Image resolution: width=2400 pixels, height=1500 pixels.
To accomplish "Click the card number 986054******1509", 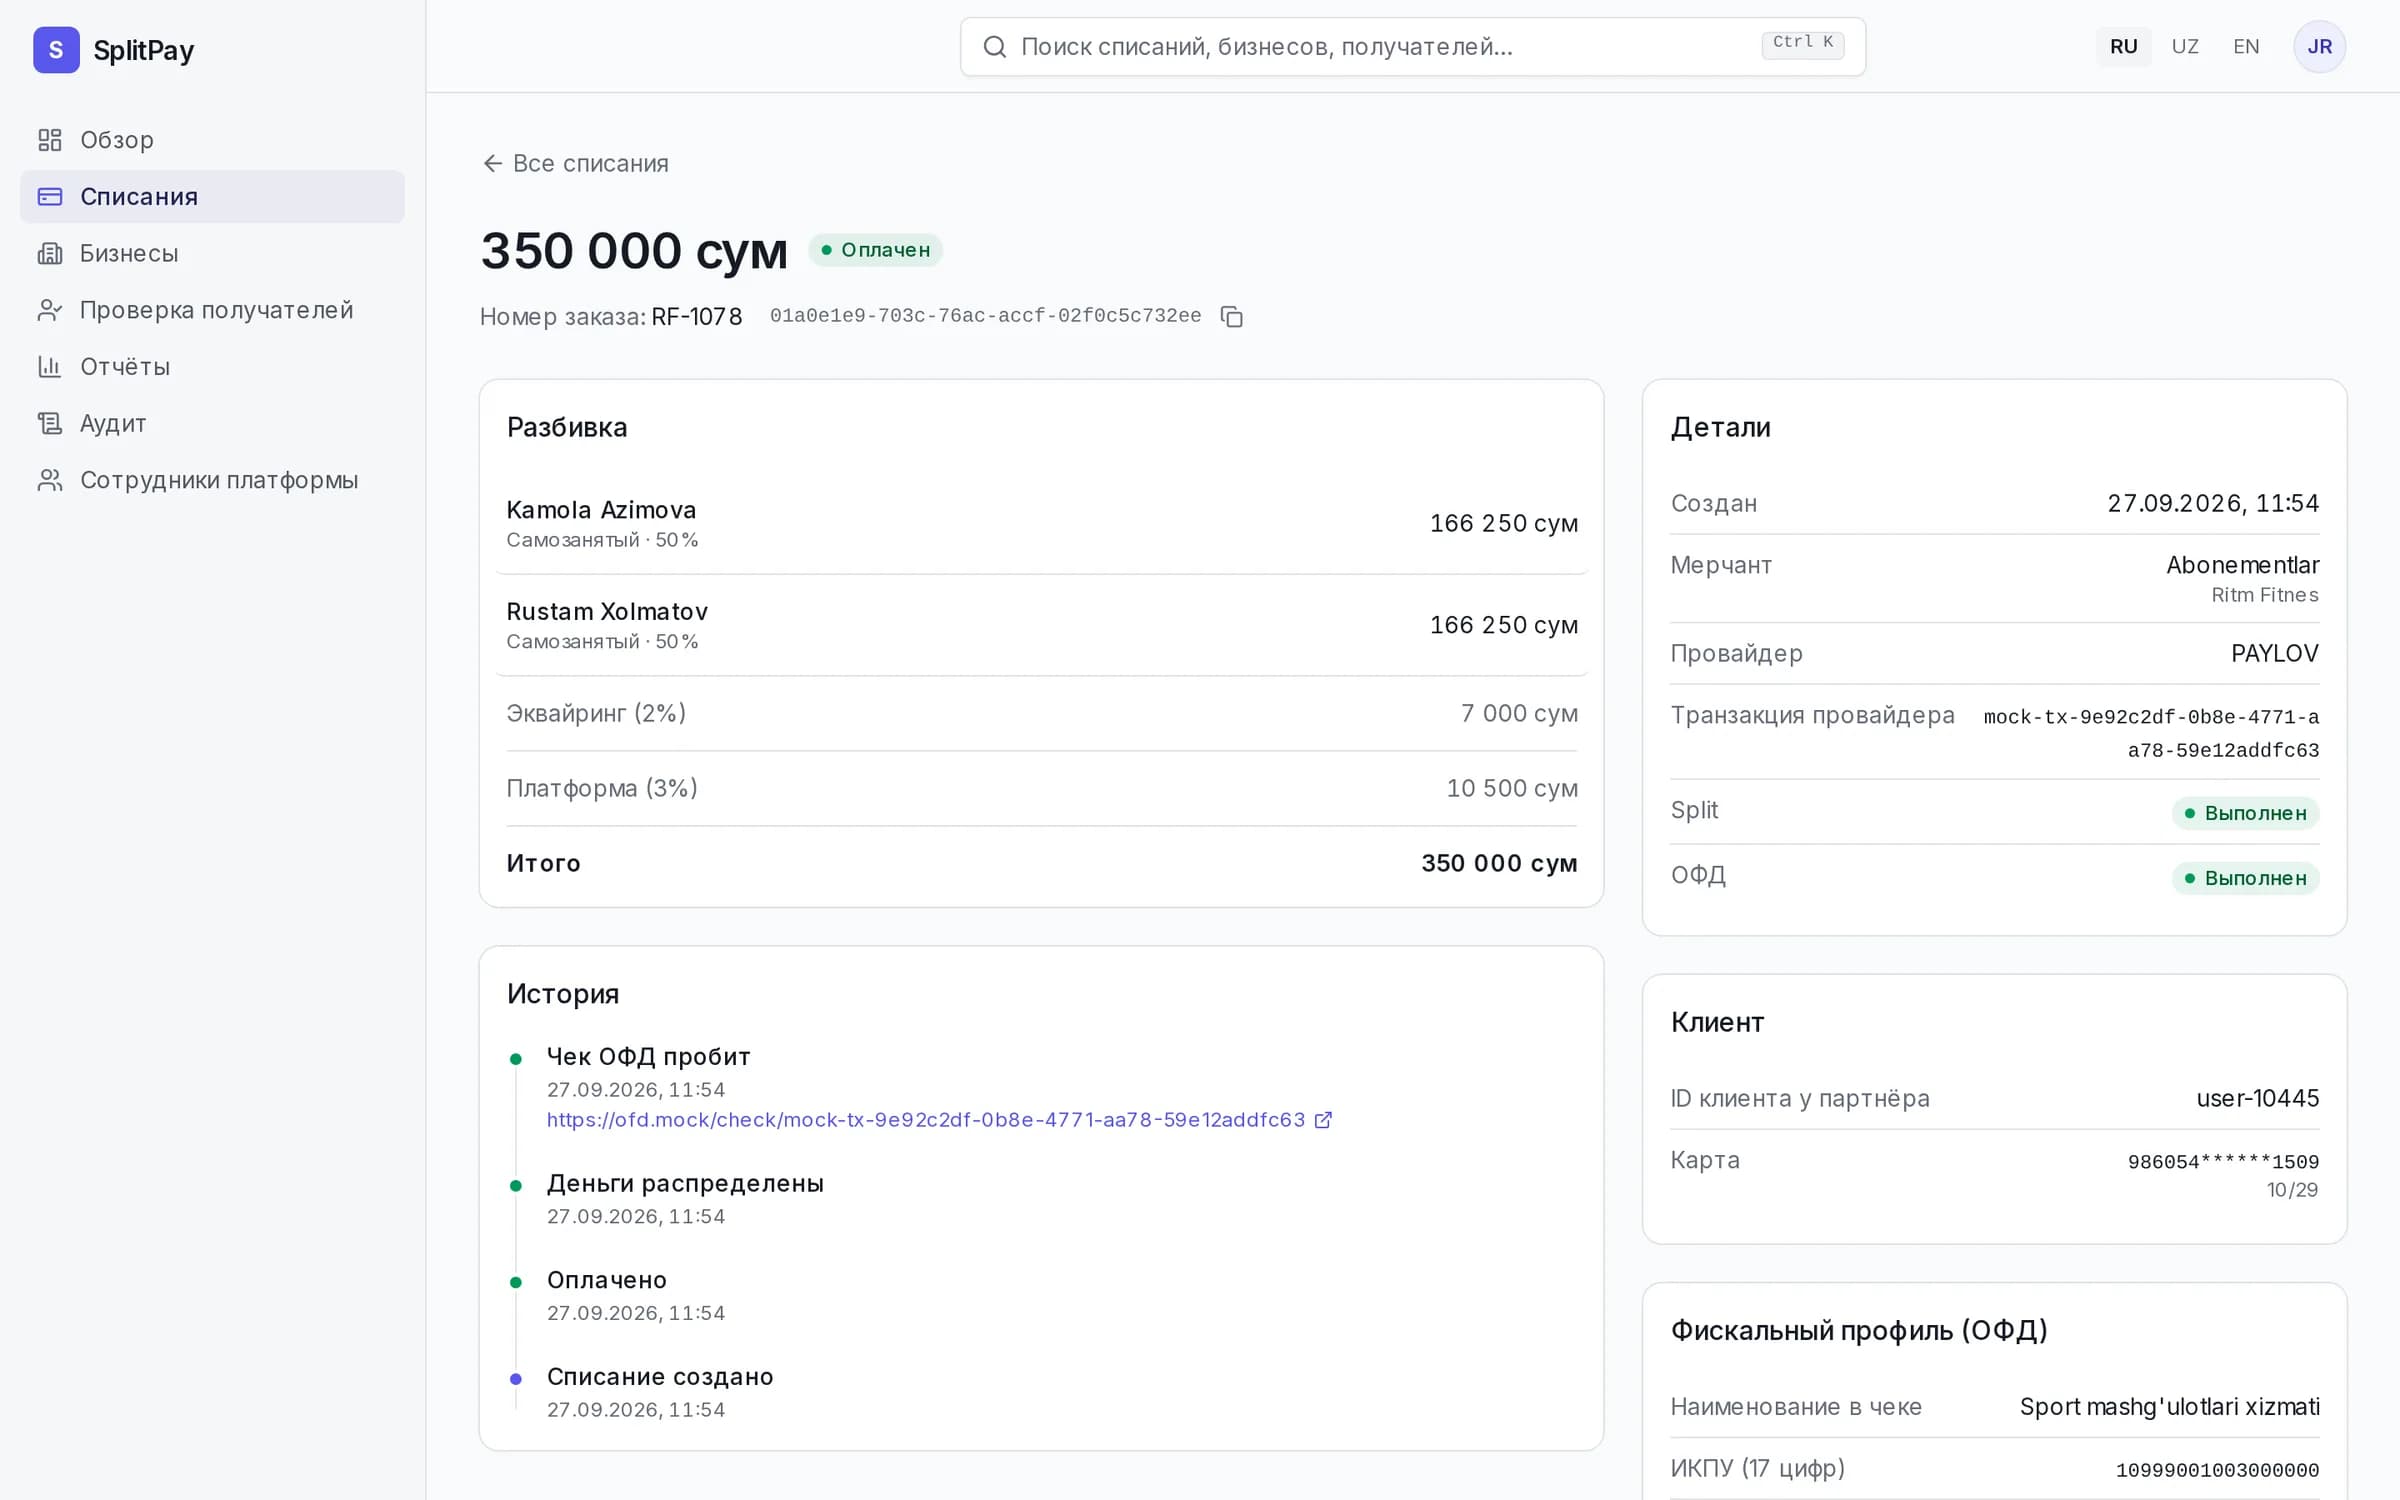I will [x=2222, y=1162].
